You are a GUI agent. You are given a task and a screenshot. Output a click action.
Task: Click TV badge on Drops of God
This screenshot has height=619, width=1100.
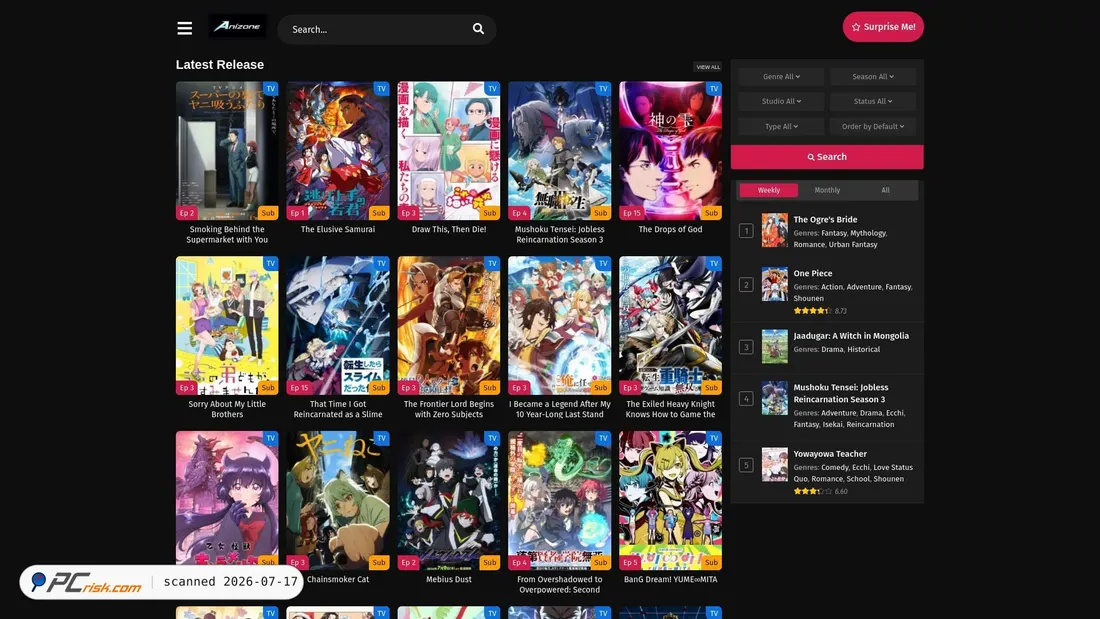click(713, 88)
